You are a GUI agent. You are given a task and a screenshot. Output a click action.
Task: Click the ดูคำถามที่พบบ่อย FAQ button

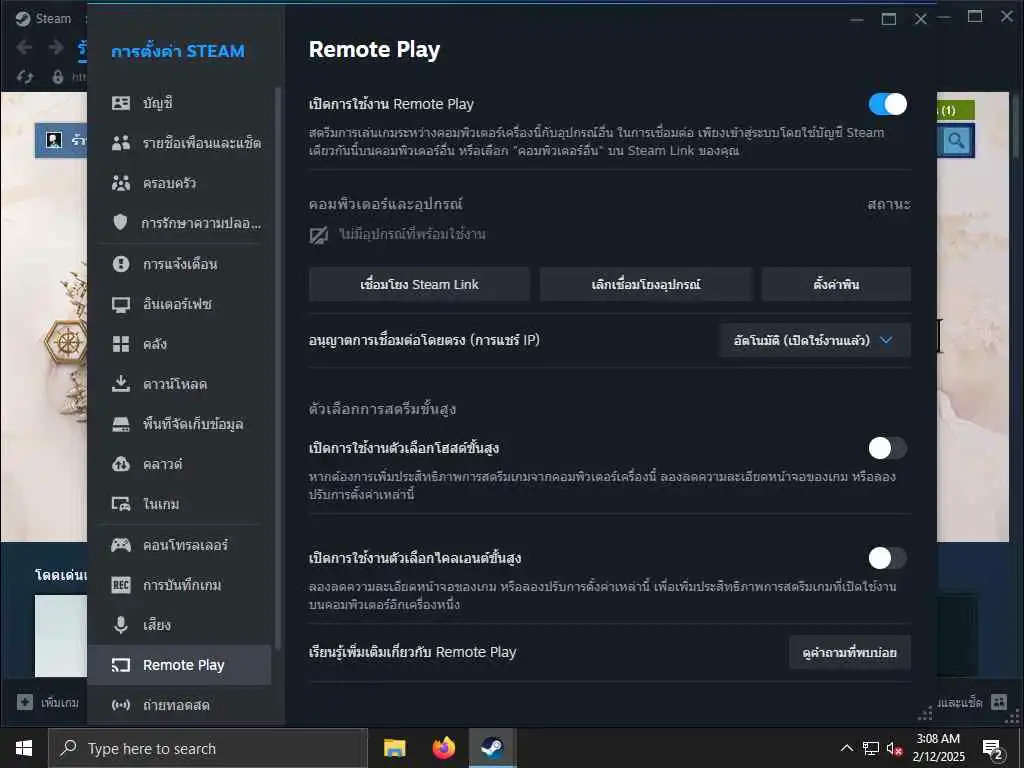pyautogui.click(x=850, y=652)
